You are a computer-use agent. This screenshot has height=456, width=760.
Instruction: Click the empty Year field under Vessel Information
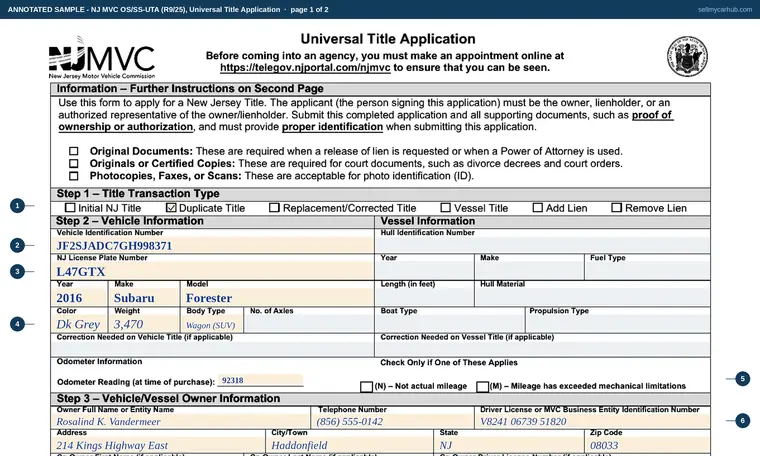pyautogui.click(x=425, y=271)
